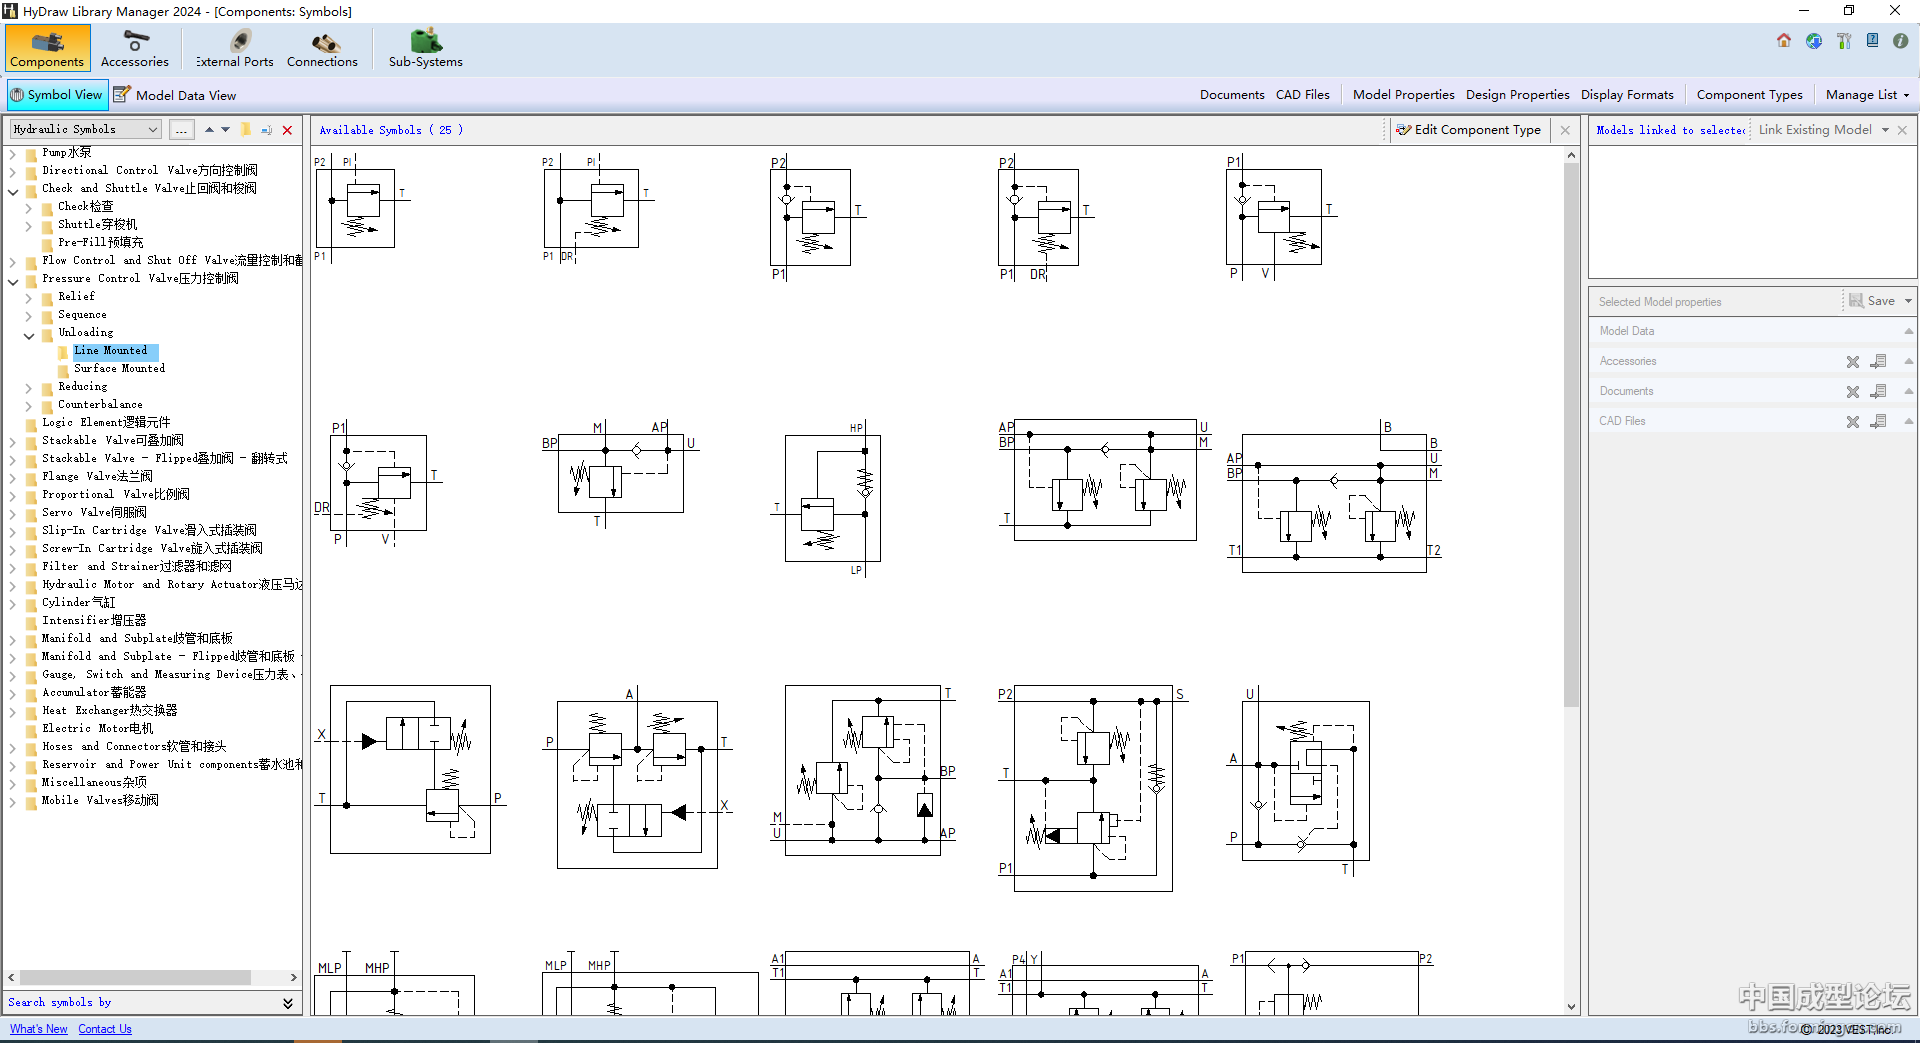Viewport: 1920px width, 1043px height.
Task: Close the Available Symbols toolbar X
Action: pos(1566,130)
